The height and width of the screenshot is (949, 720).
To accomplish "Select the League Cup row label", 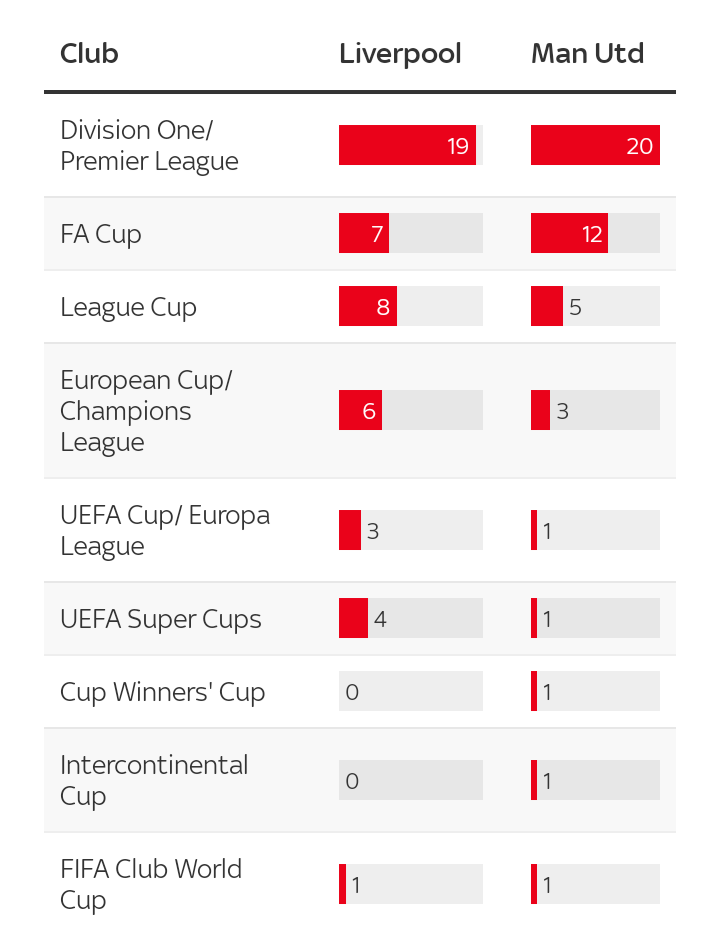I will tap(128, 307).
